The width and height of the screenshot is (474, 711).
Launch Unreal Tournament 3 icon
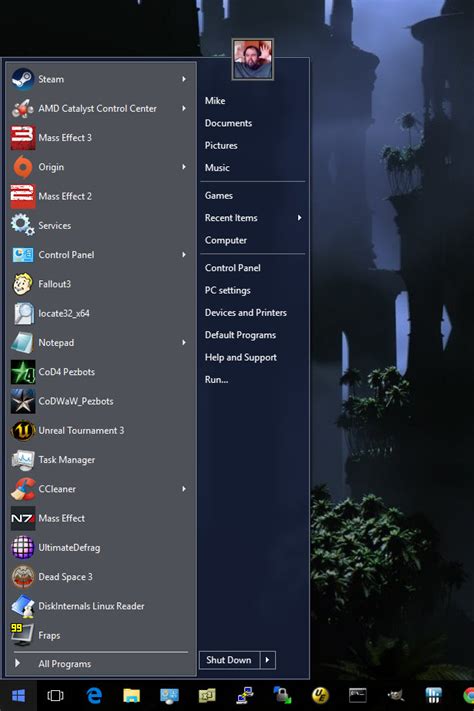[x=23, y=430]
